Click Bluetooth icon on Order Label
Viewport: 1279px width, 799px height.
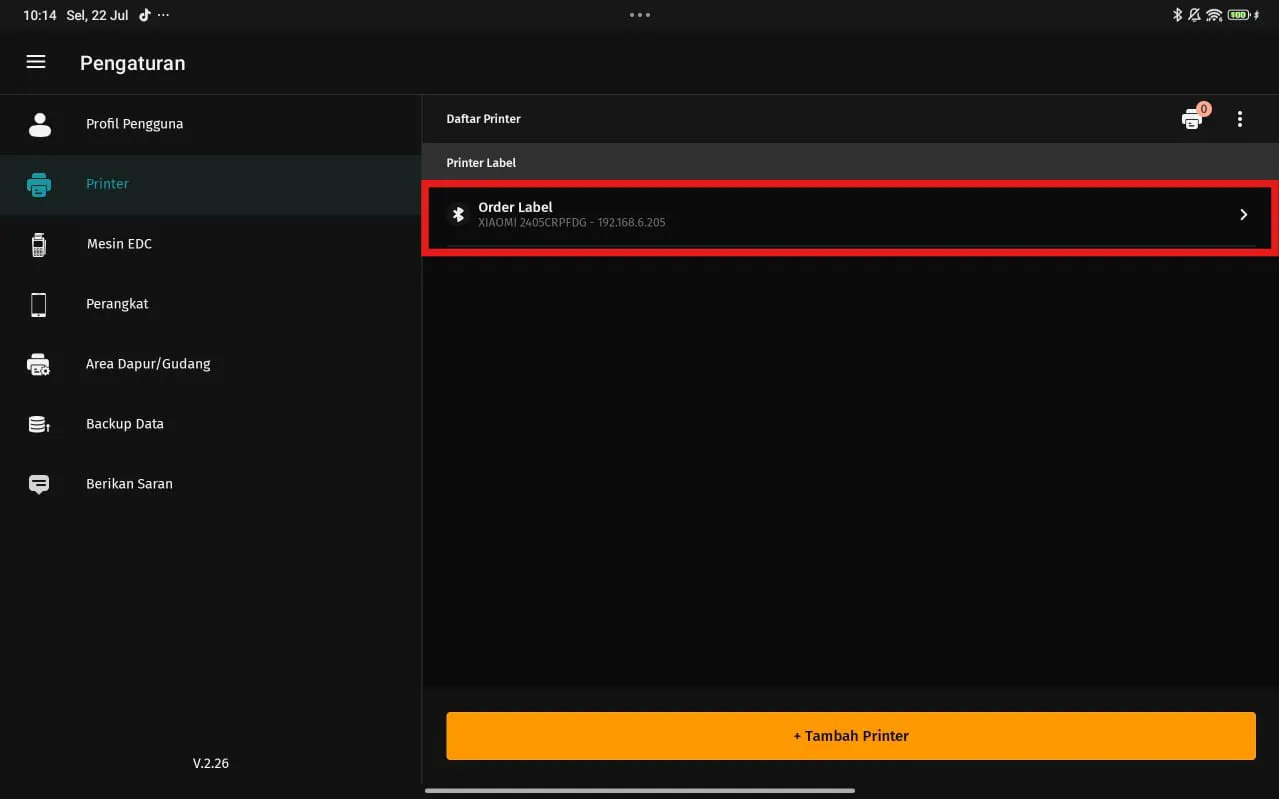(x=458, y=214)
